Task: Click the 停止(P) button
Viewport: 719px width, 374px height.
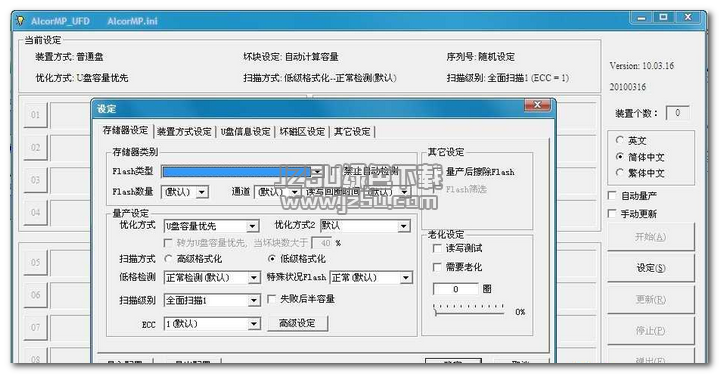Action: click(x=650, y=330)
